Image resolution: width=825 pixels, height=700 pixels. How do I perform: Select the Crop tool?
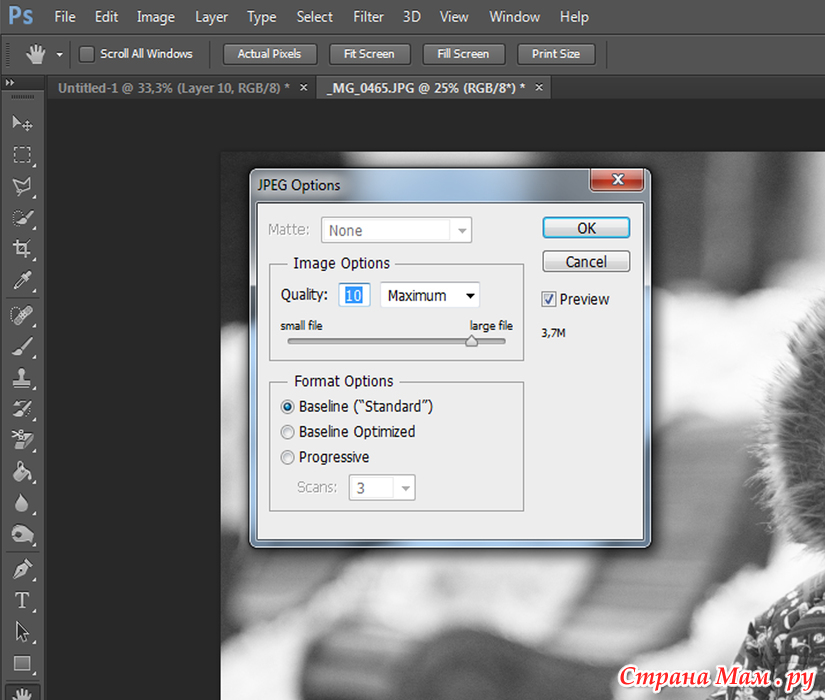tap(22, 248)
